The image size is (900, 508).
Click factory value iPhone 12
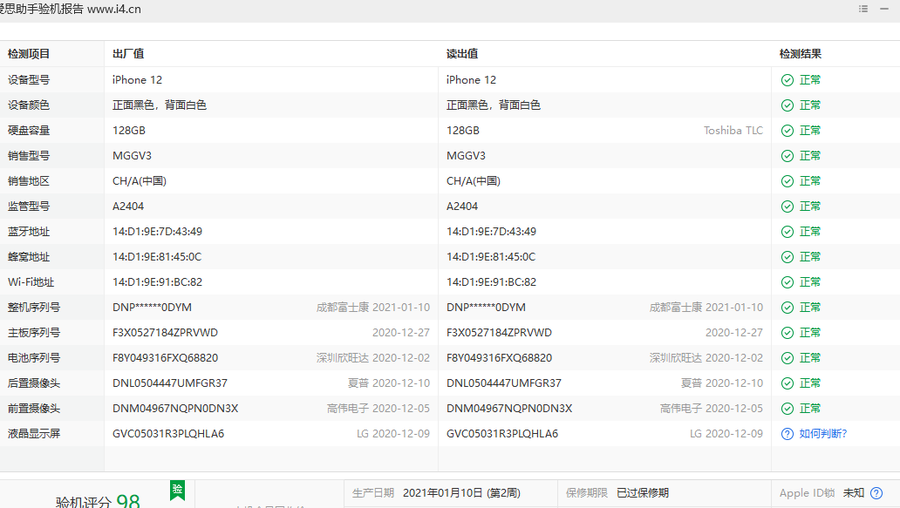(x=137, y=80)
